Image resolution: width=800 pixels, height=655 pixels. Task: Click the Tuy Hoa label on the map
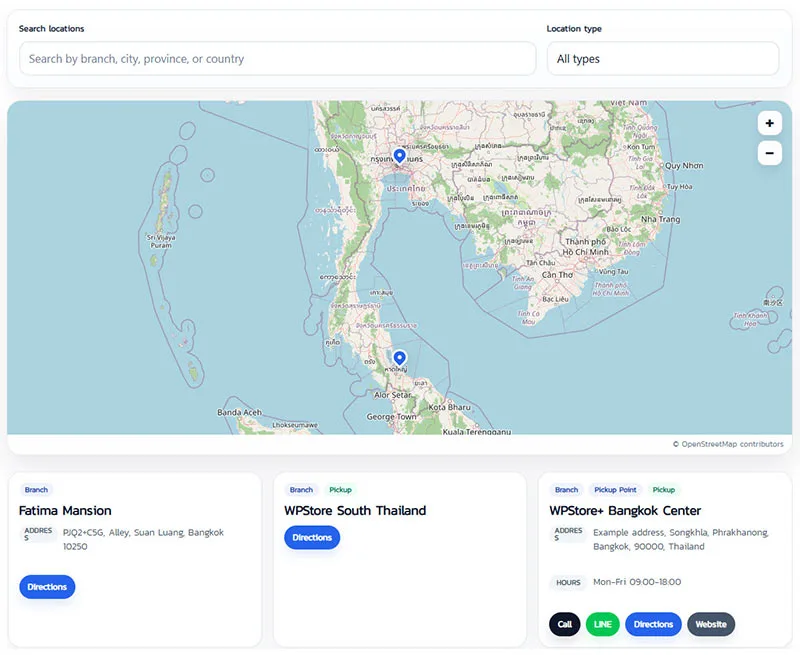tap(680, 187)
